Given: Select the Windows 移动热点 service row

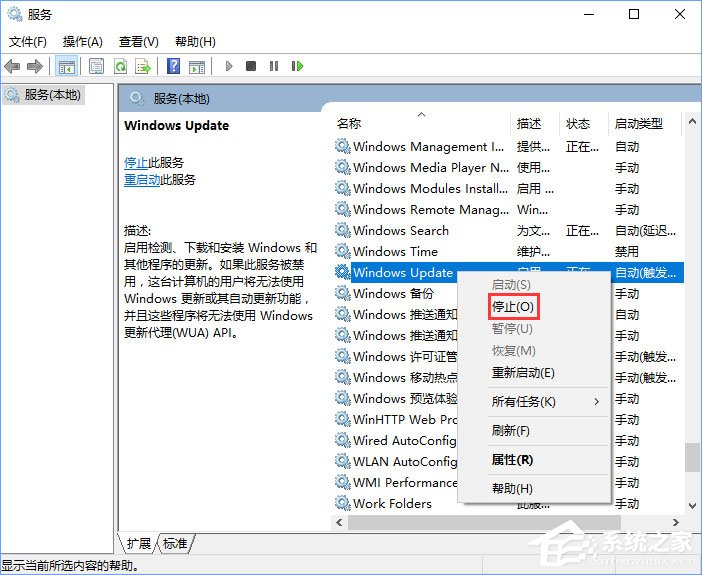Looking at the screenshot, I should point(396,378).
